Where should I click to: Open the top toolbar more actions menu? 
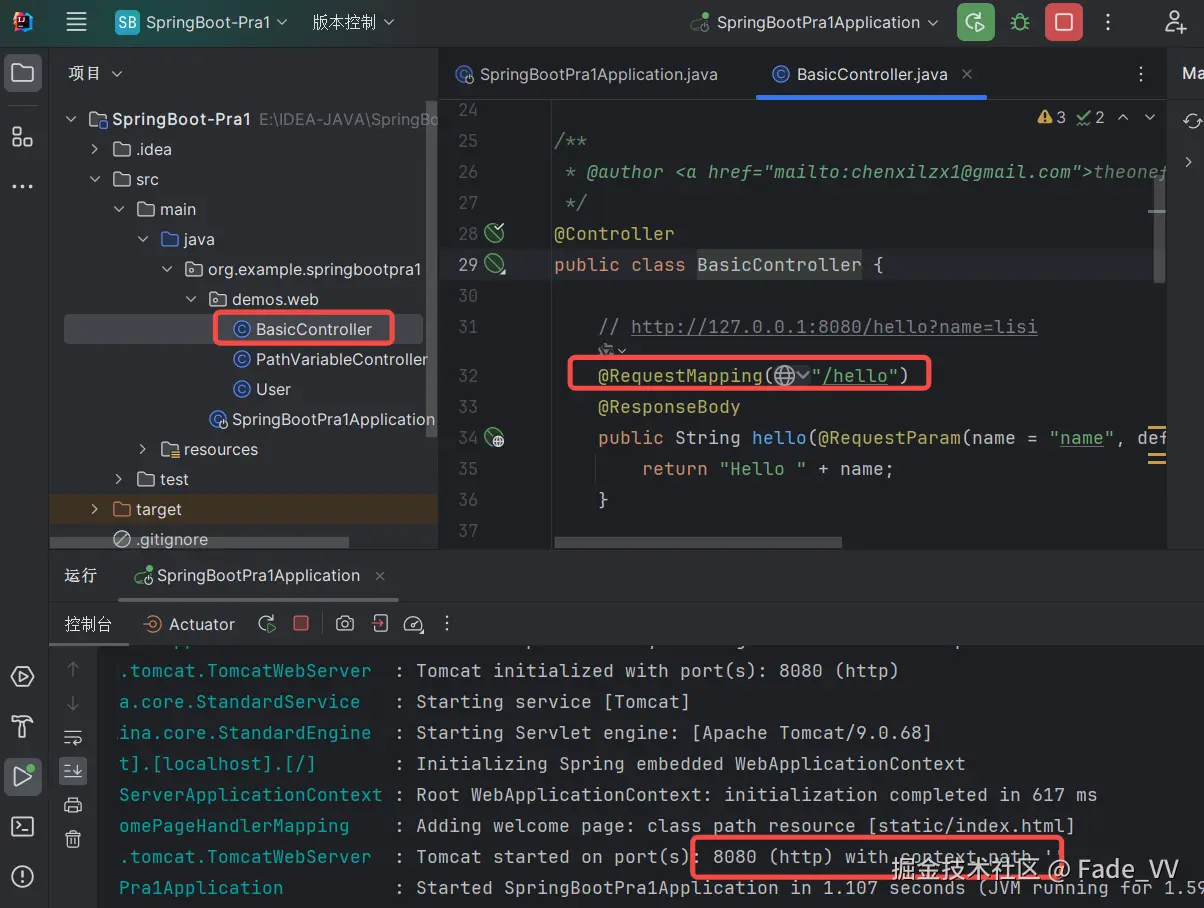1108,22
